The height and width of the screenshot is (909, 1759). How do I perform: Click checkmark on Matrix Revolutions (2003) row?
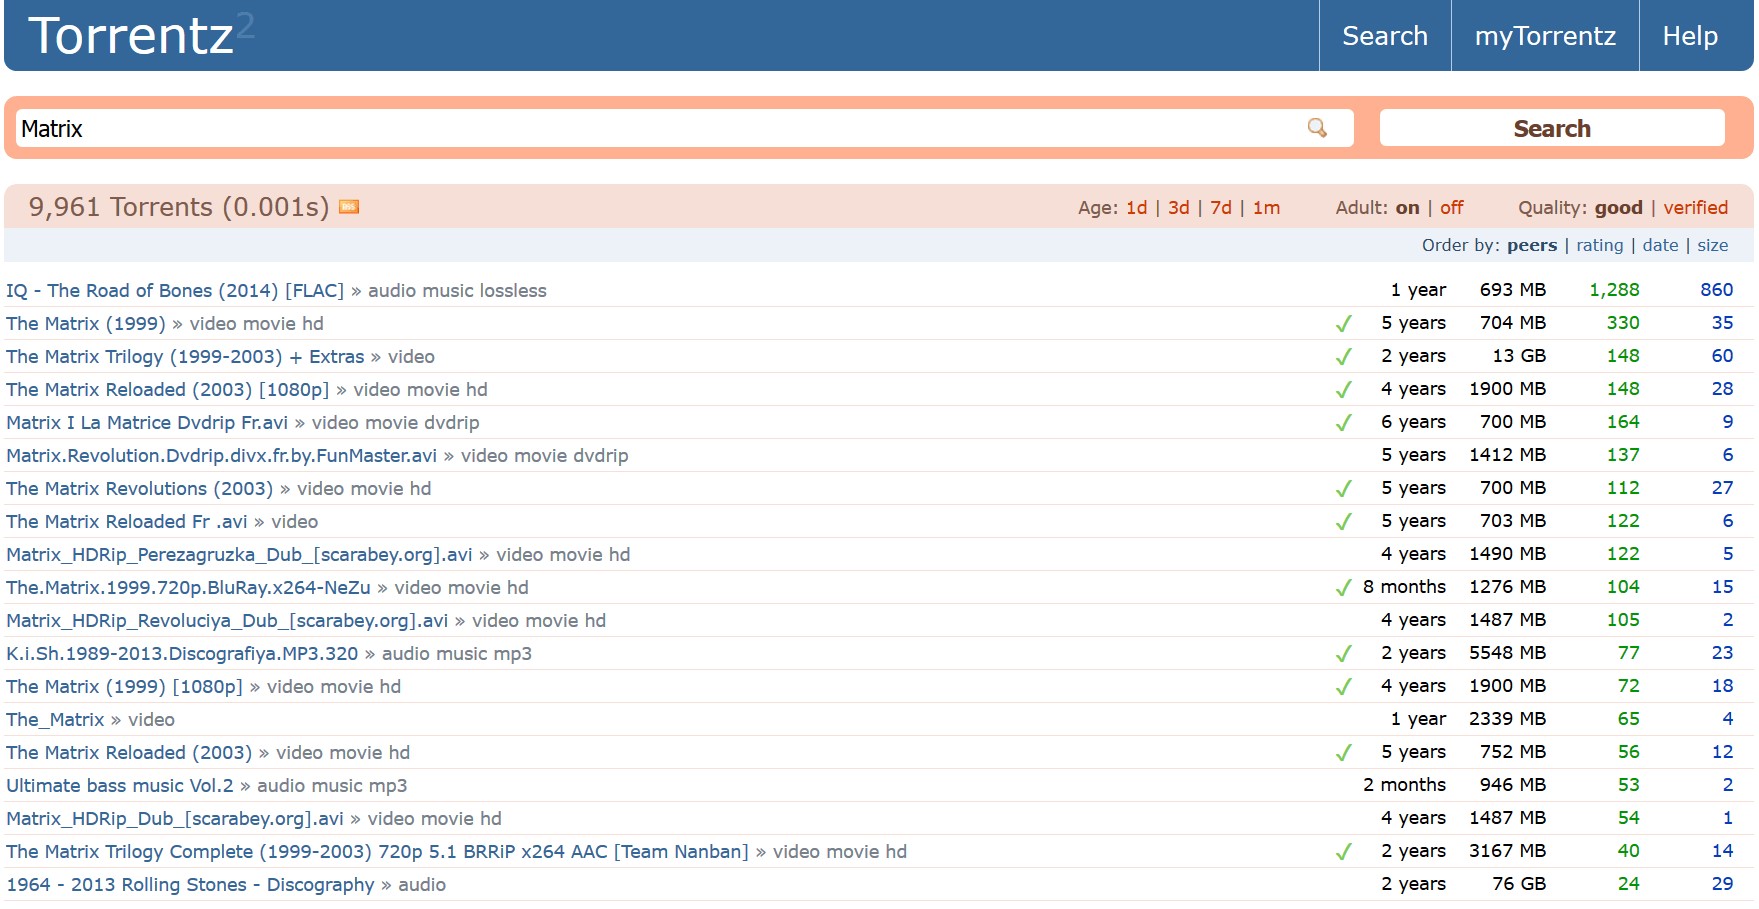(x=1344, y=489)
